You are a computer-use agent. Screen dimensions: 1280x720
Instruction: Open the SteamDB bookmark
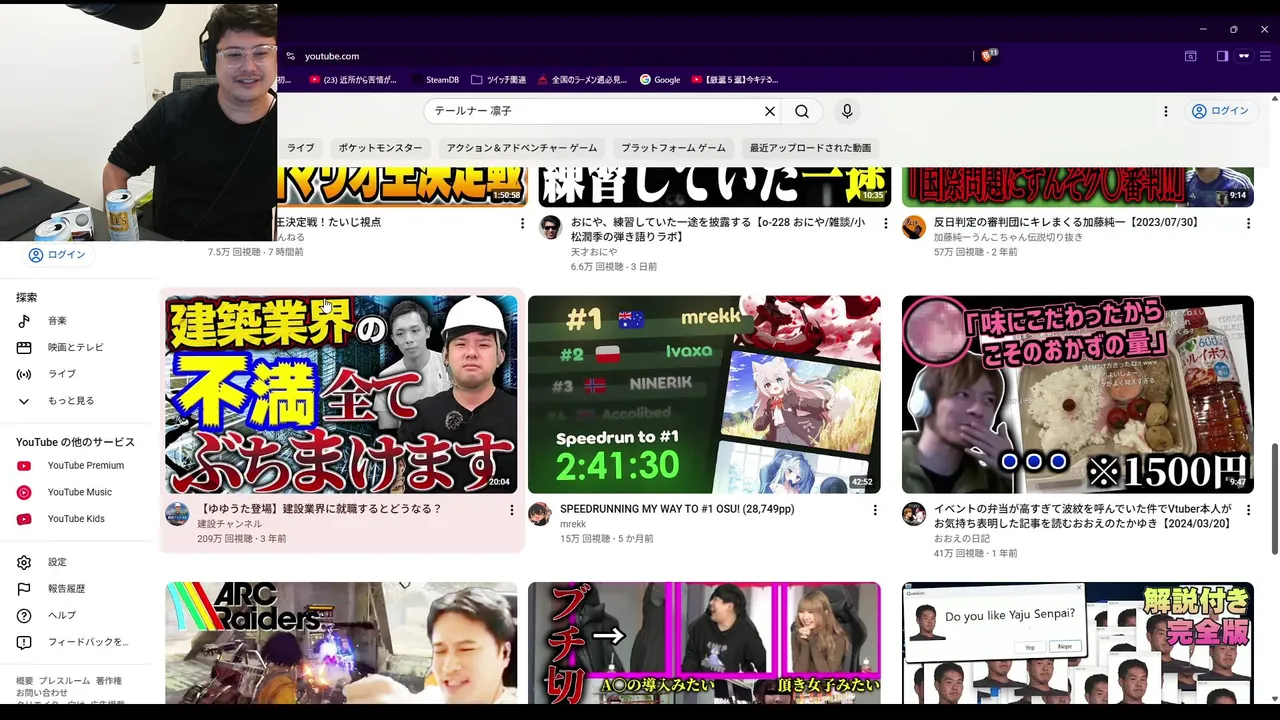435,80
